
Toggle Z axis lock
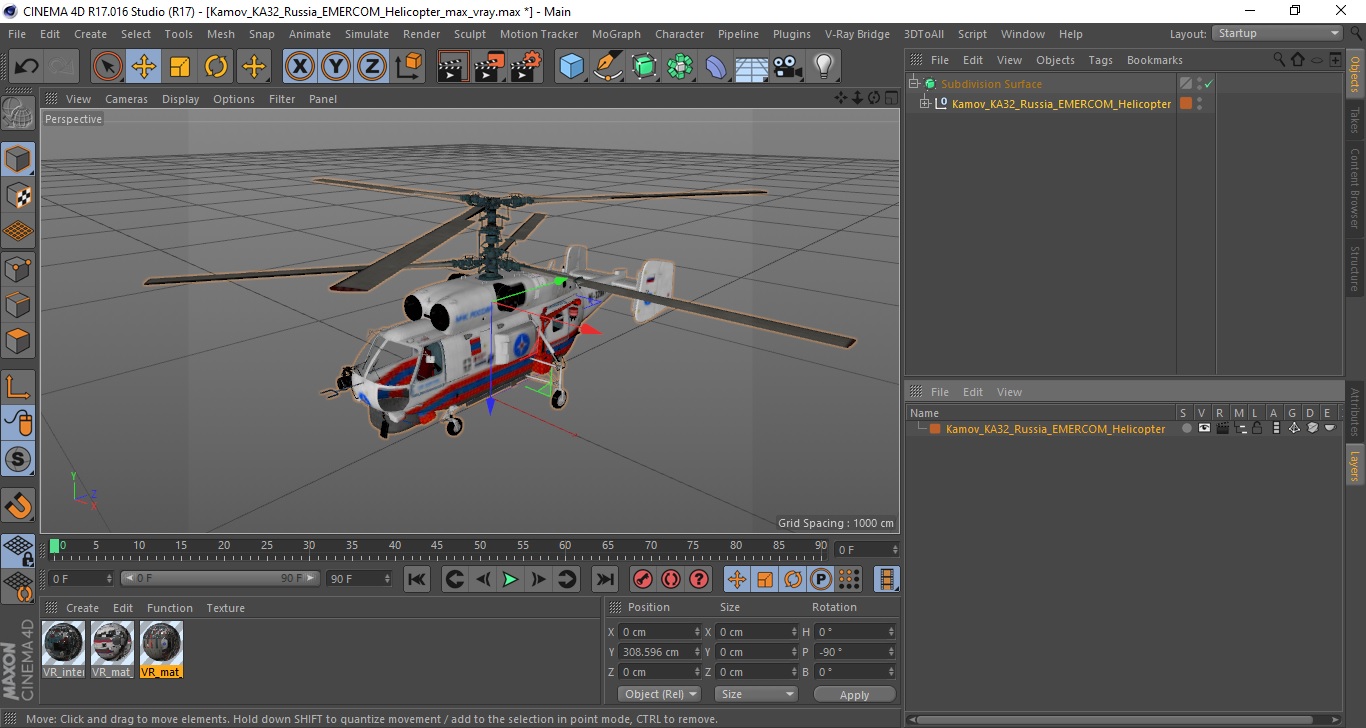click(x=372, y=67)
